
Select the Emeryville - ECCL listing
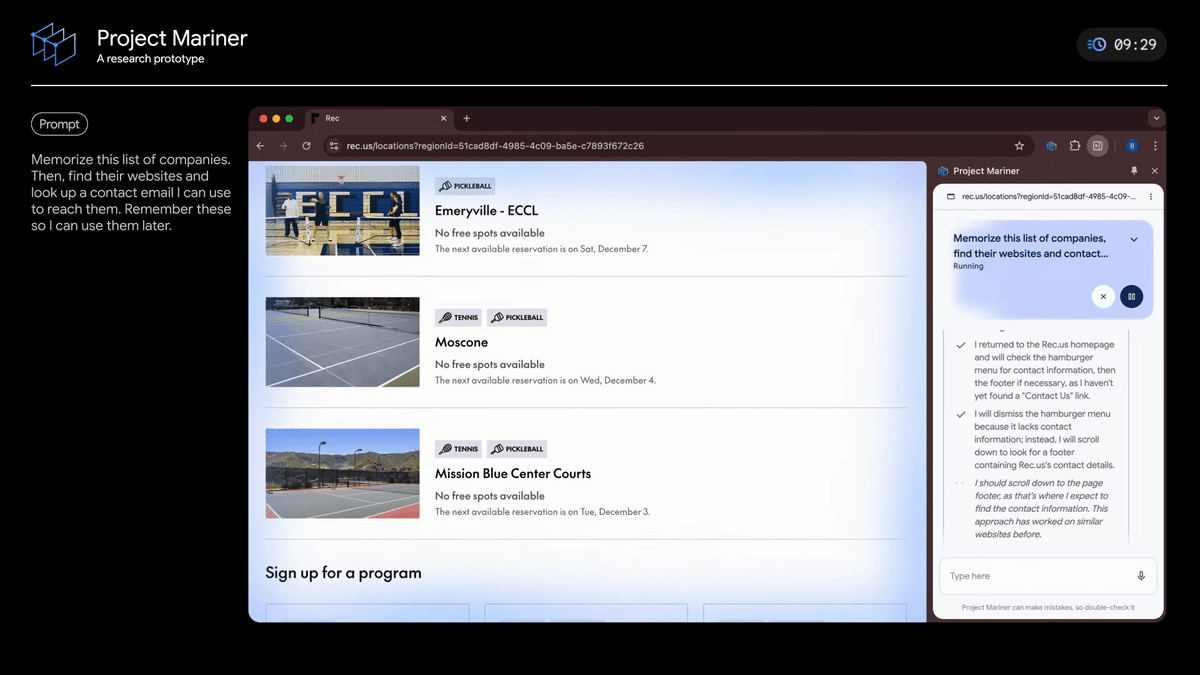[x=486, y=211]
